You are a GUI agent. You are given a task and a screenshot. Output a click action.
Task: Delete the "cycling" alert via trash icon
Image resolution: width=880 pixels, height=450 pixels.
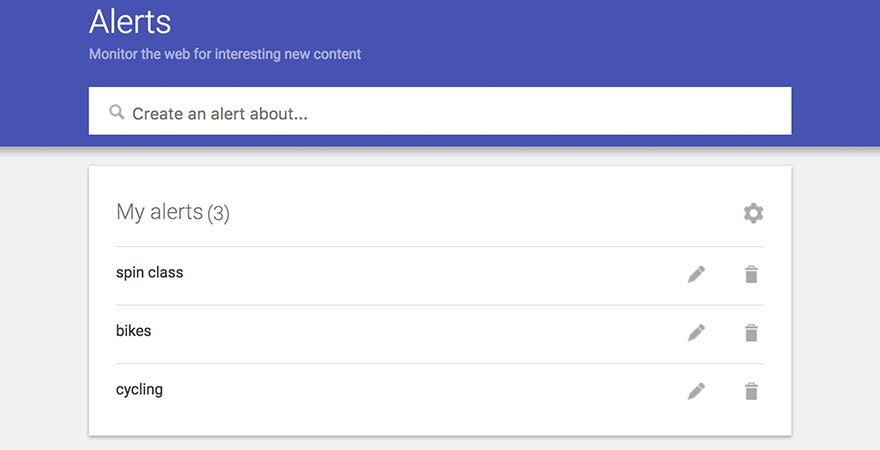pos(751,391)
